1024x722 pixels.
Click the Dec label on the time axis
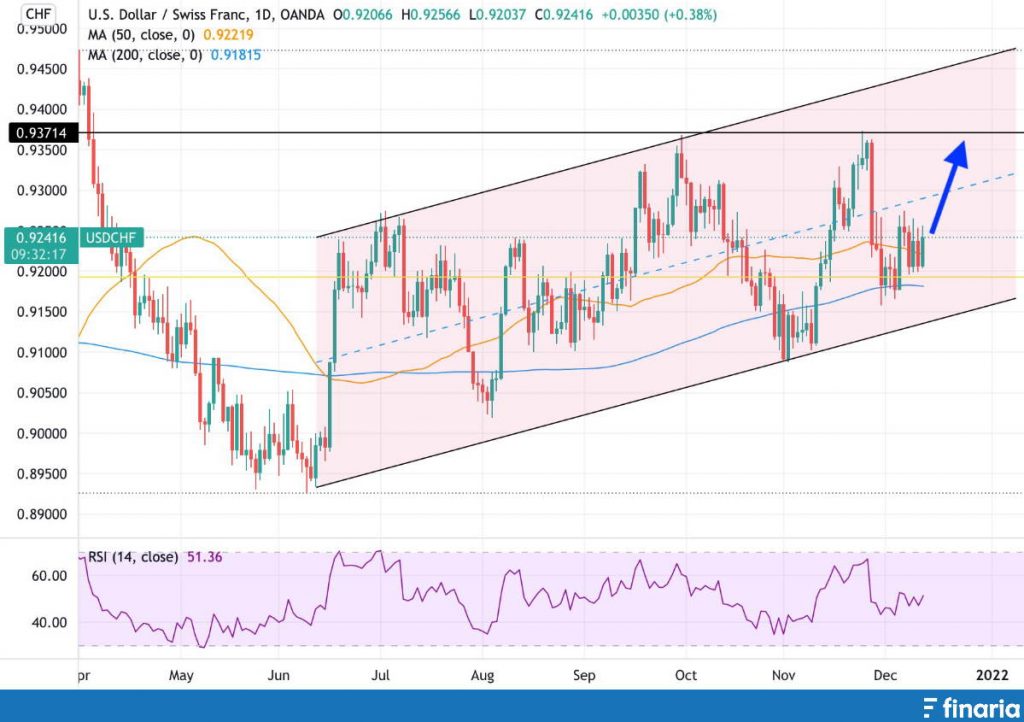(x=886, y=675)
